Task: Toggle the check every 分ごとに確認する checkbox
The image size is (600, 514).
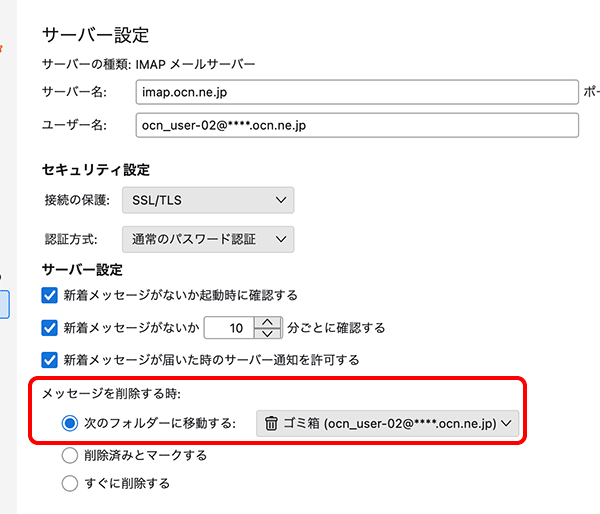Action: [50, 327]
